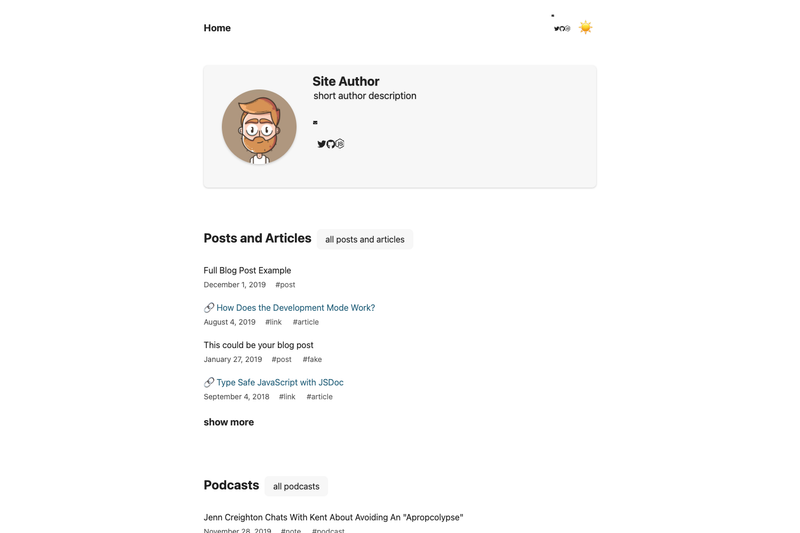
Task: Filter by #fake tag
Action: [x=312, y=359]
